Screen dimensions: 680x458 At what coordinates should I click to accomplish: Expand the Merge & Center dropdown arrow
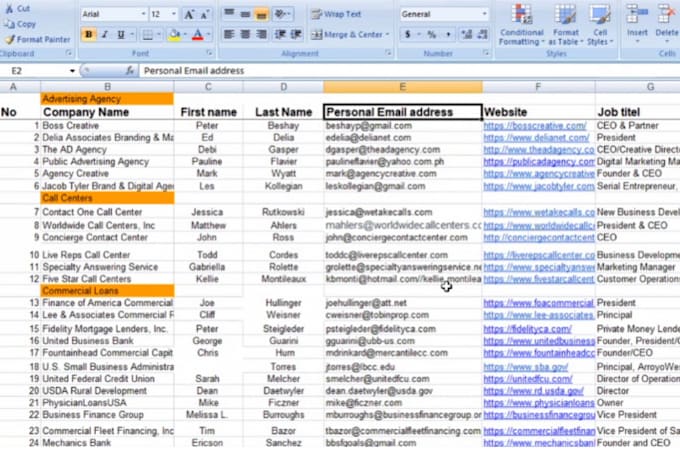click(387, 34)
